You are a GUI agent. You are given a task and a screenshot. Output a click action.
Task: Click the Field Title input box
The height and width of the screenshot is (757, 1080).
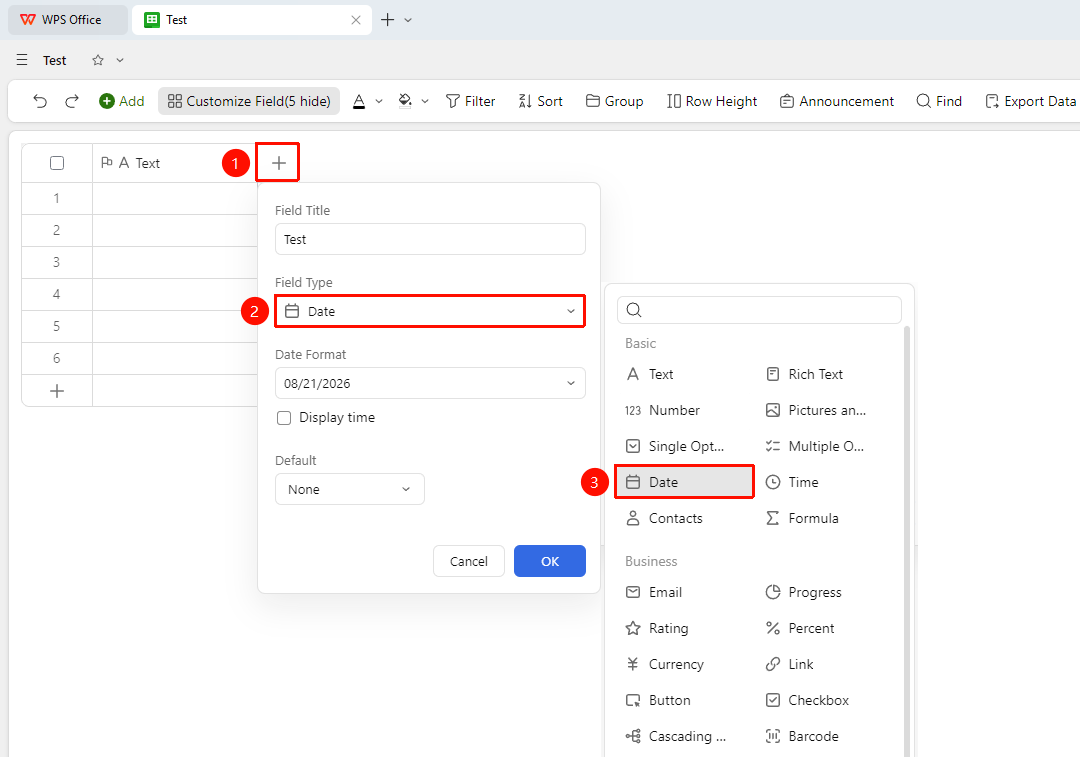tap(430, 239)
